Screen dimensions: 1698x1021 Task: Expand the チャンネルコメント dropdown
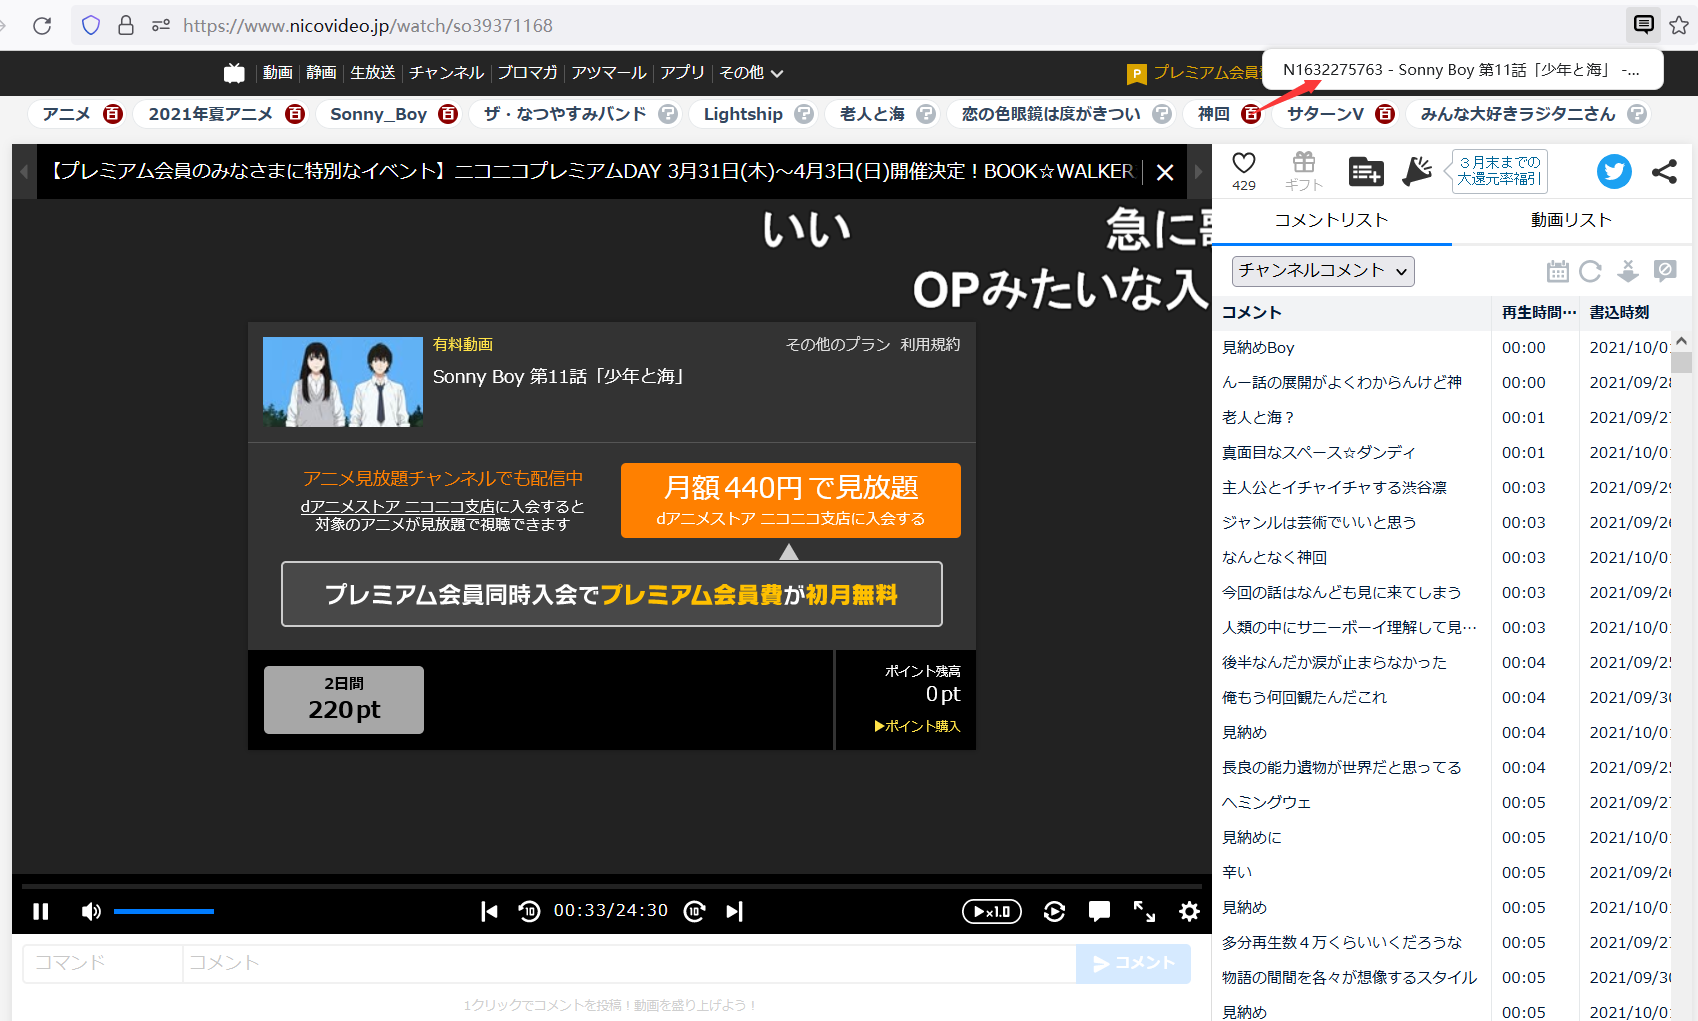coord(1323,271)
